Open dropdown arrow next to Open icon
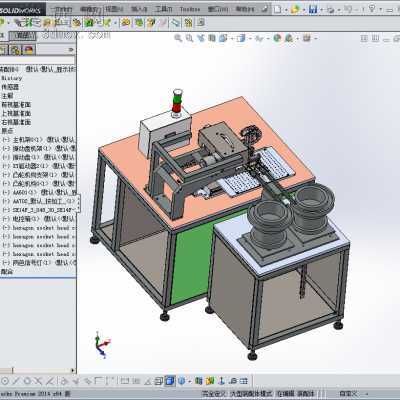The height and width of the screenshot is (400, 400). 303,10
